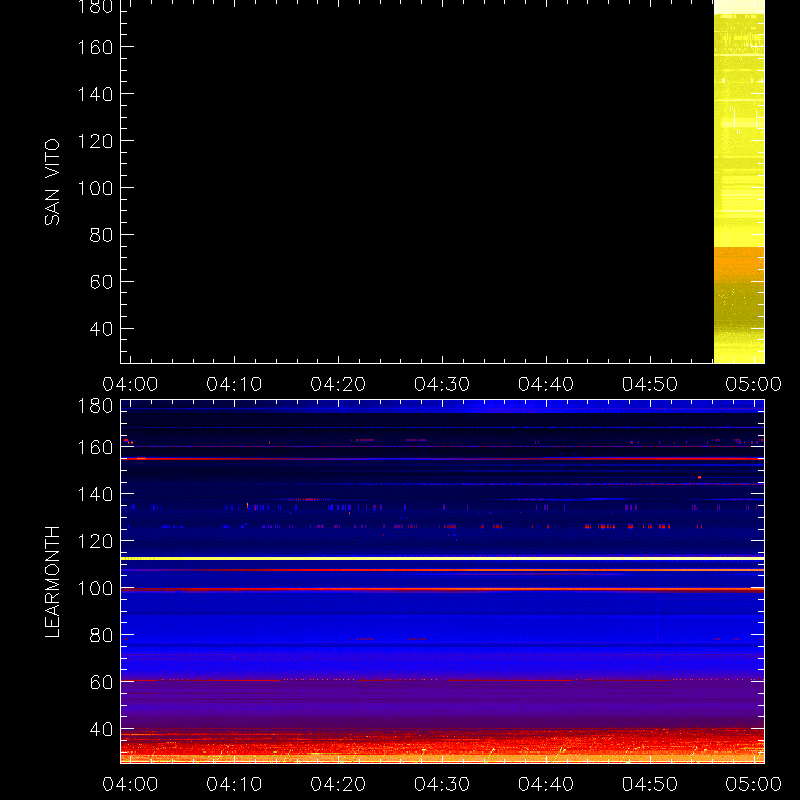Click 04:10 time label under Learmonth plot
The height and width of the screenshot is (800, 800).
234,784
